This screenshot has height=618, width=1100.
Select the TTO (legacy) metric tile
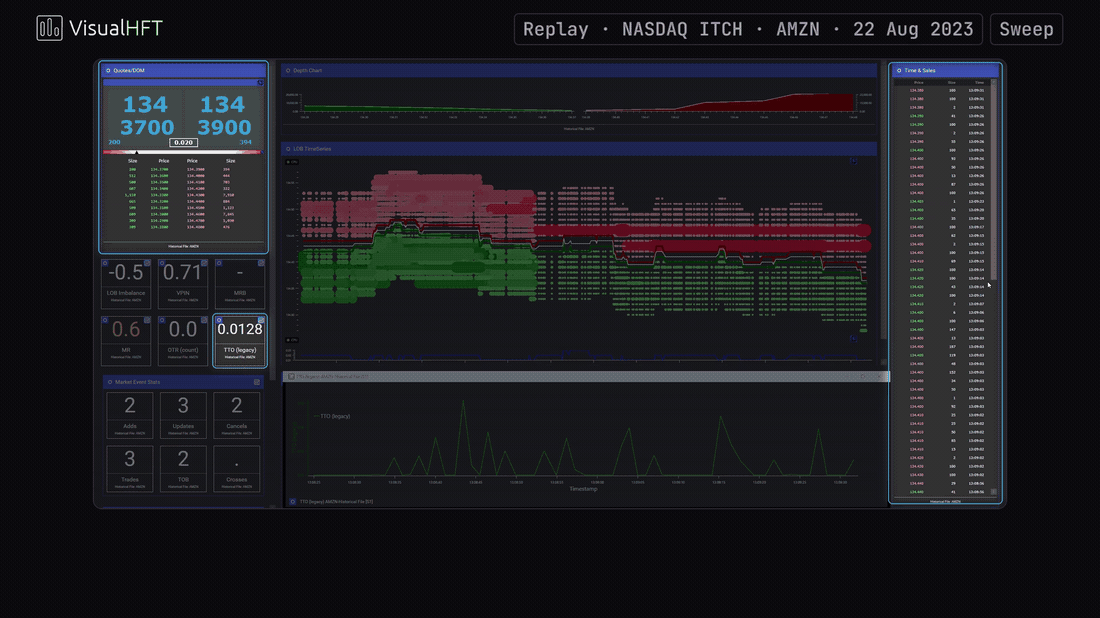coord(240,341)
